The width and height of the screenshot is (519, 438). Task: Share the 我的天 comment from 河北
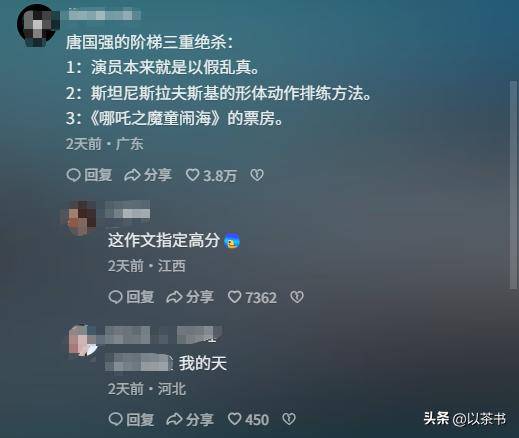tap(190, 419)
